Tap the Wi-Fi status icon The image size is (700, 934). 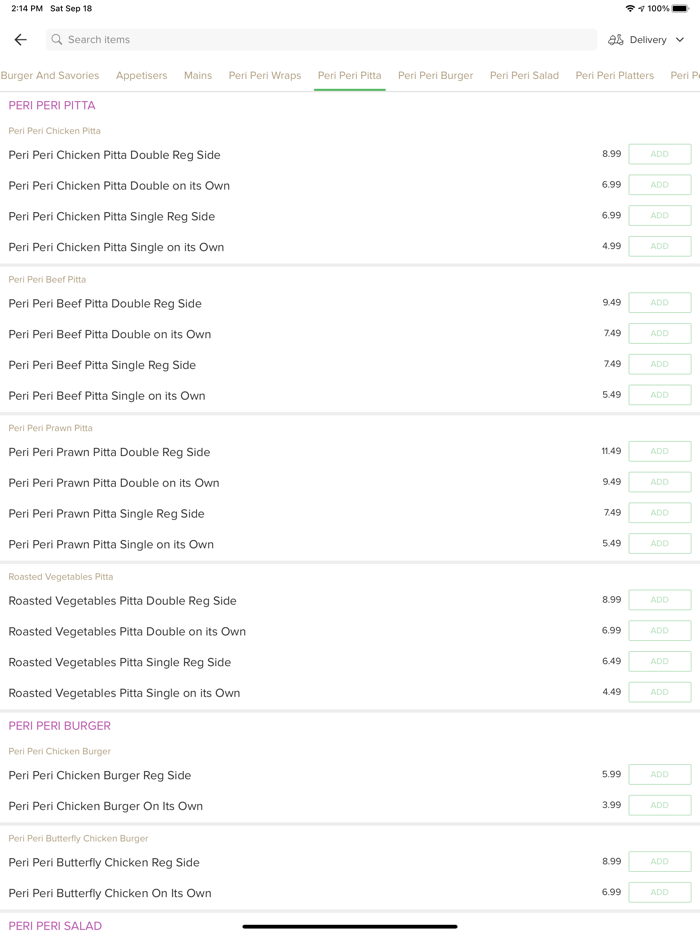pyautogui.click(x=630, y=8)
